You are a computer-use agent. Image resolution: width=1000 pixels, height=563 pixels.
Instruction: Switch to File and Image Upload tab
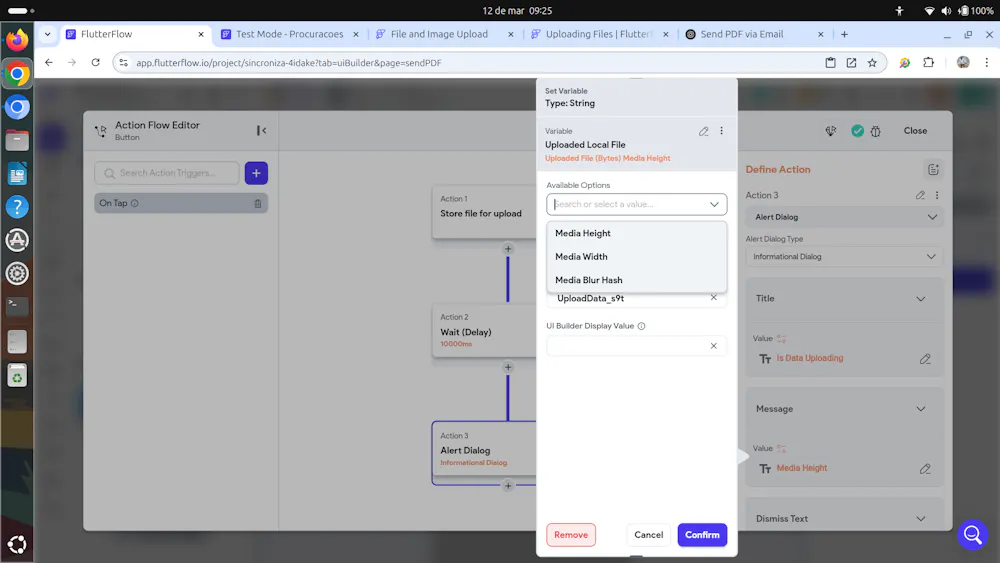click(439, 34)
